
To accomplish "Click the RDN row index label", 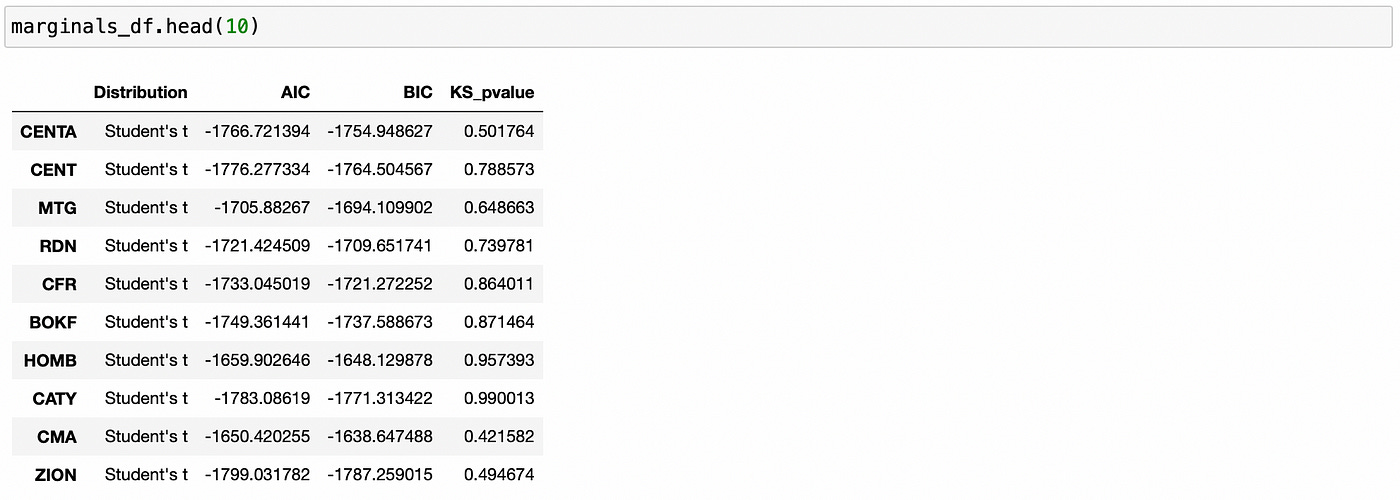I will click(58, 246).
